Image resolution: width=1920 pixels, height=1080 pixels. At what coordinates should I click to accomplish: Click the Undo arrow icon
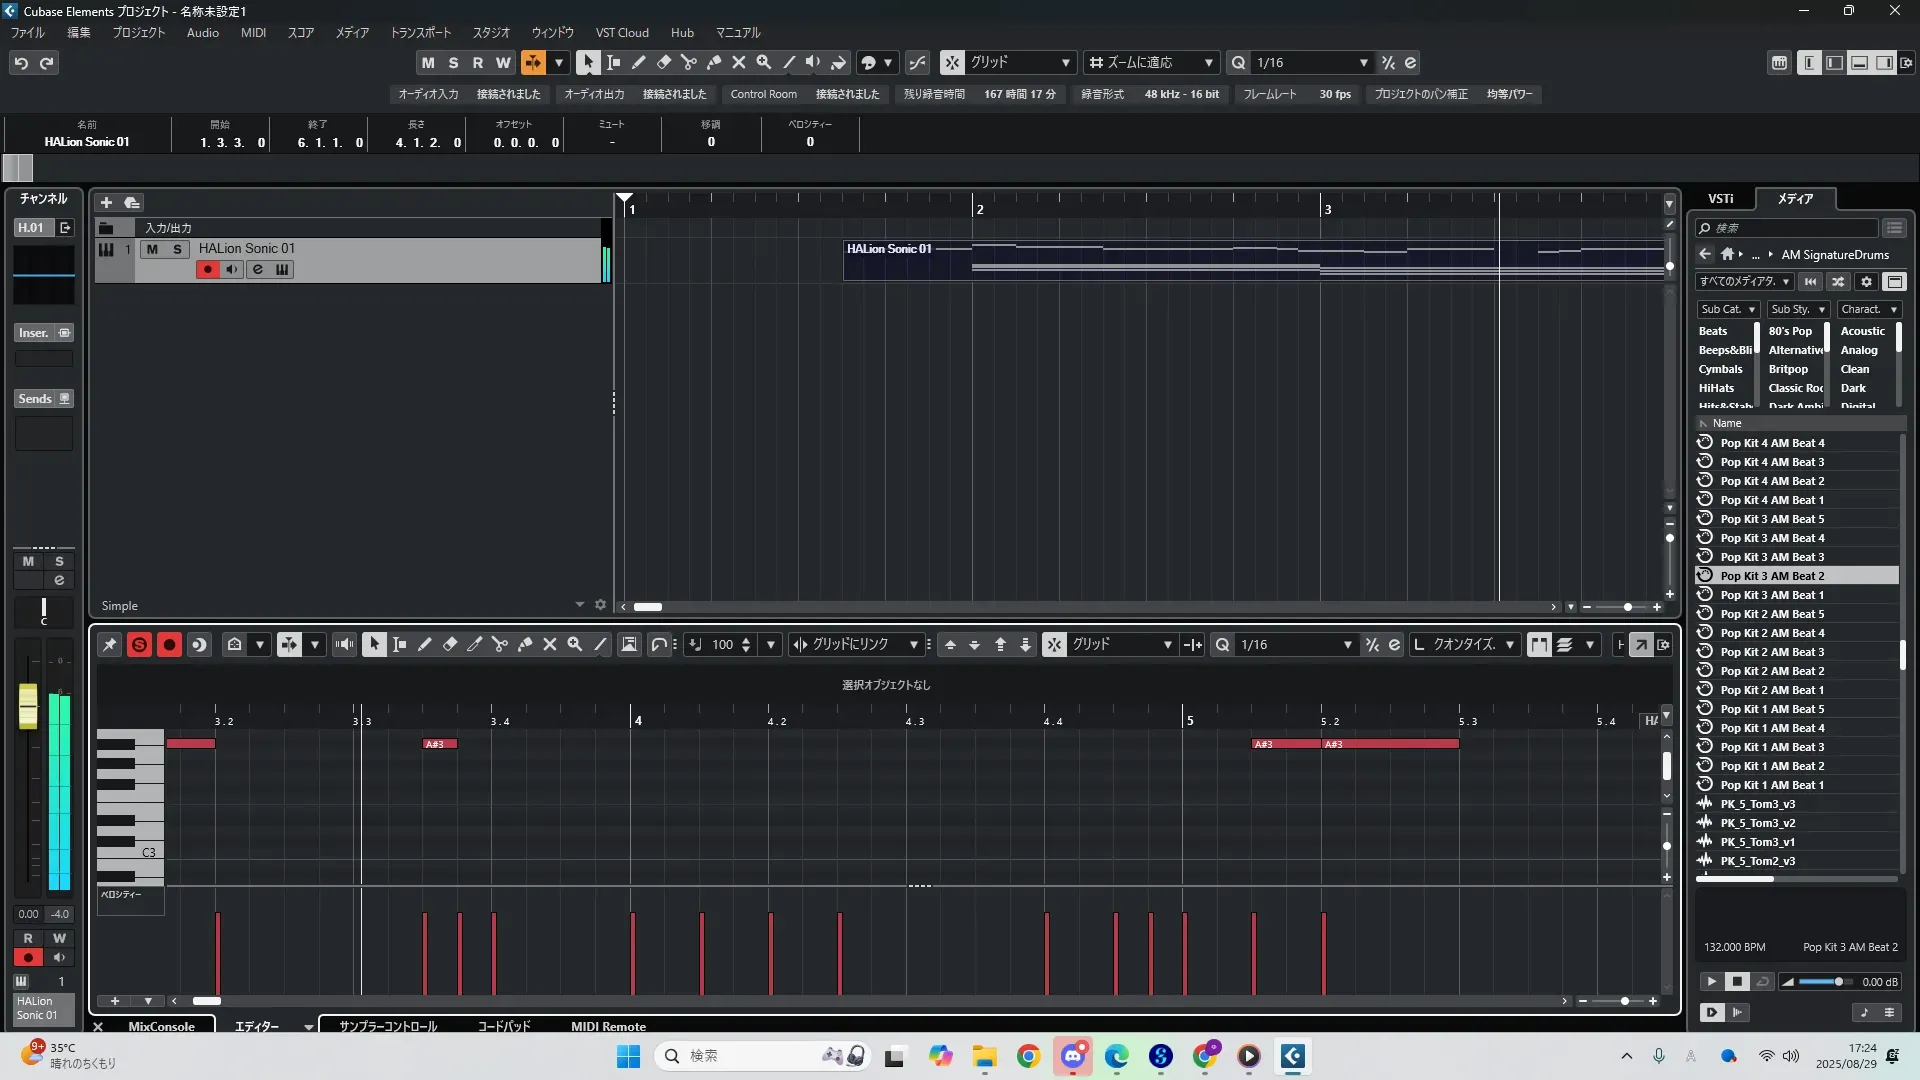point(21,63)
